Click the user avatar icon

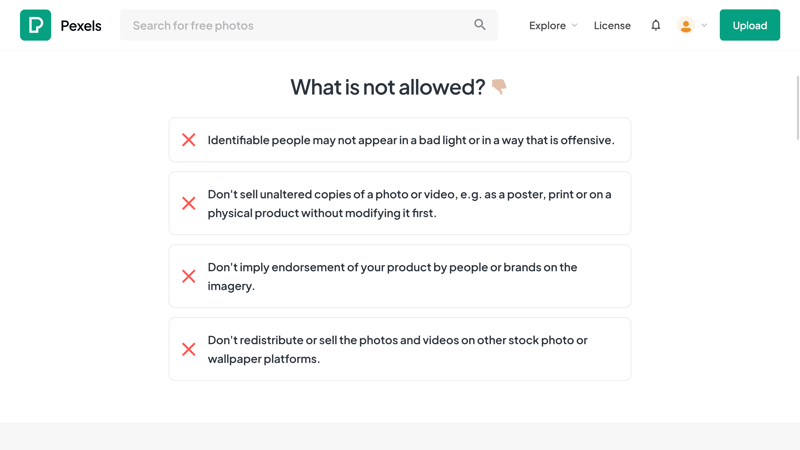(686, 25)
